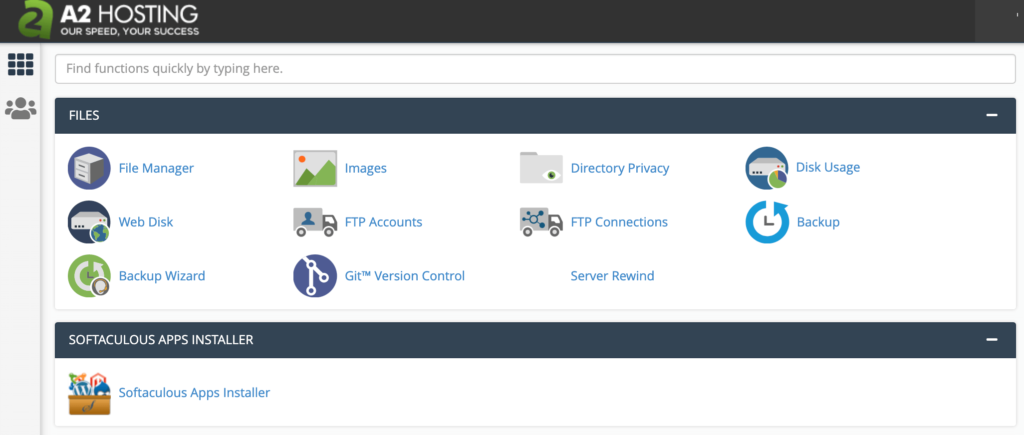
Task: Collapse the Softaculous Apps Installer section
Action: (991, 340)
